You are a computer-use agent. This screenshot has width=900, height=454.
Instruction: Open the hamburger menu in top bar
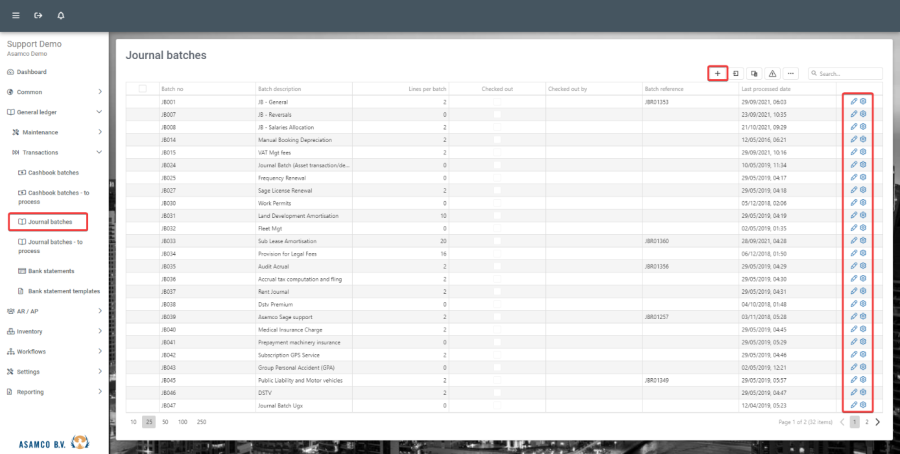[16, 16]
